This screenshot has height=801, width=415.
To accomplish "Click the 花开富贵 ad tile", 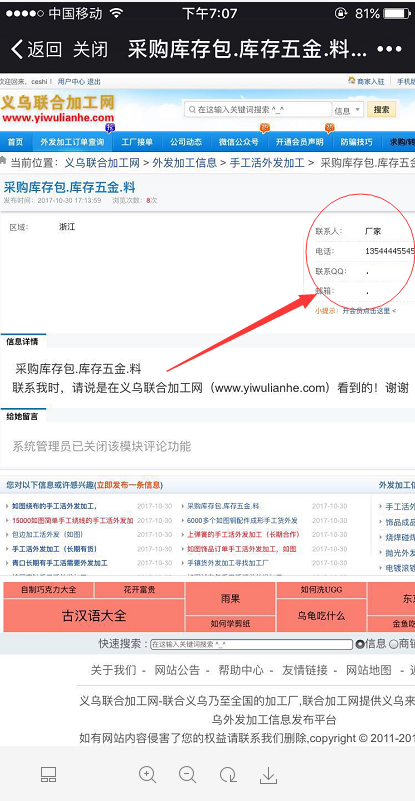I will 139,590.
